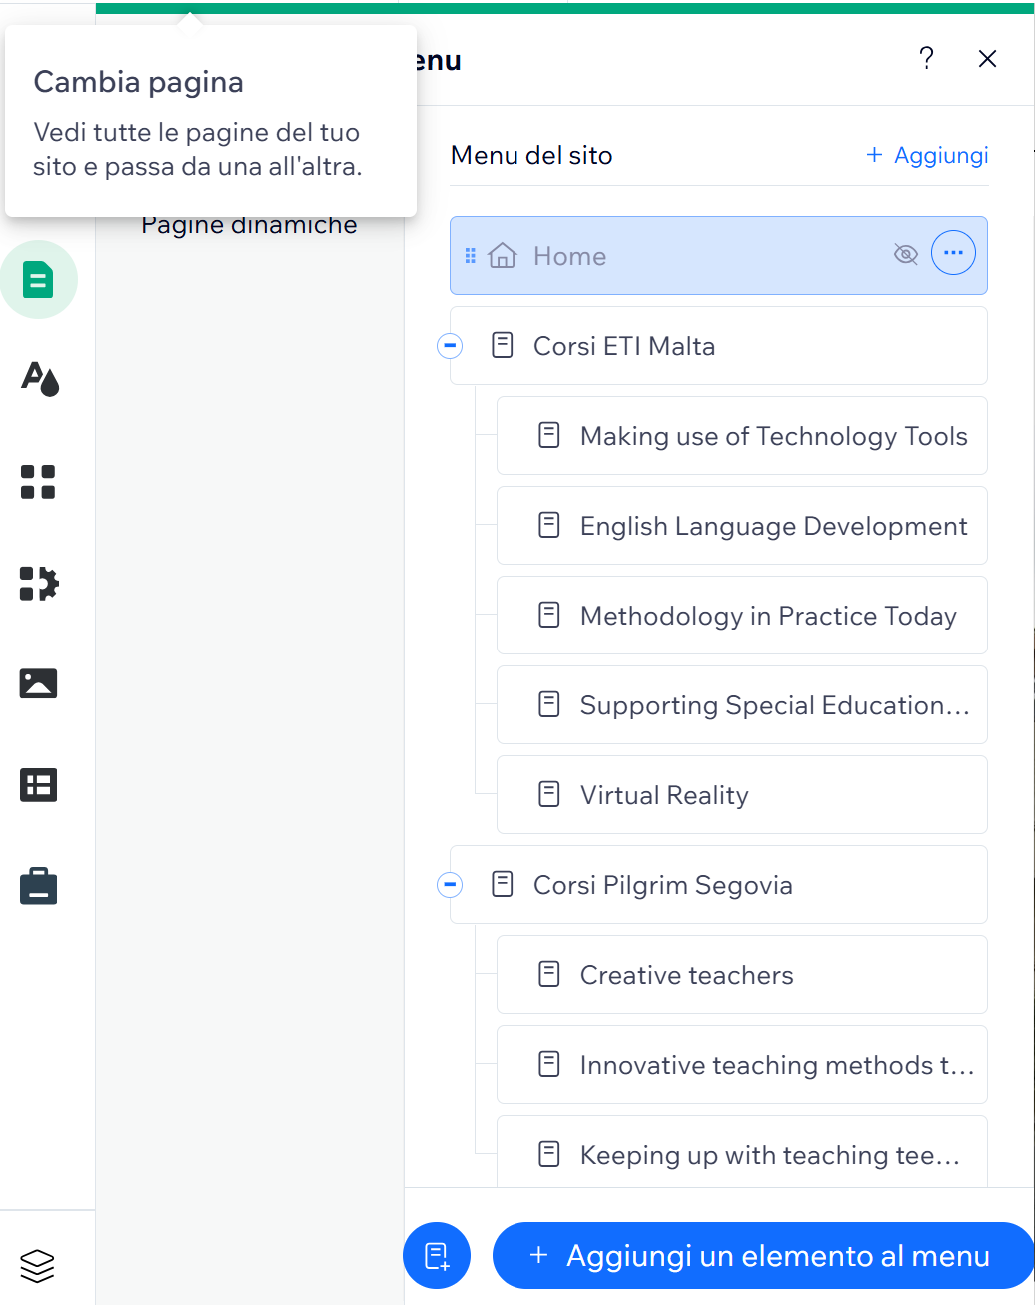Click the Aggiungi link beside Menu del sito
The image size is (1035, 1305).
[927, 155]
